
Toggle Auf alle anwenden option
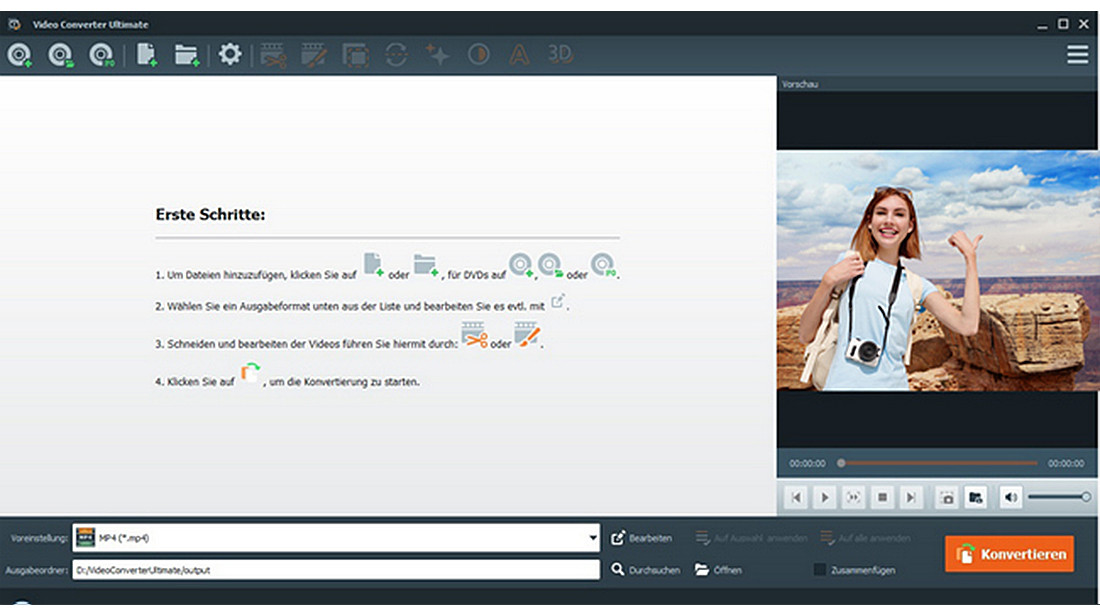[x=866, y=538]
